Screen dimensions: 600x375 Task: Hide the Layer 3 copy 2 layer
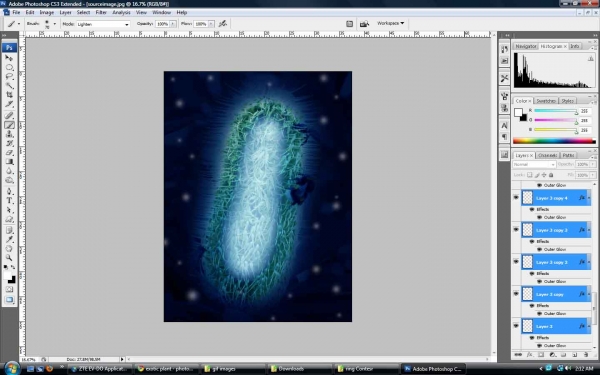pyautogui.click(x=516, y=262)
